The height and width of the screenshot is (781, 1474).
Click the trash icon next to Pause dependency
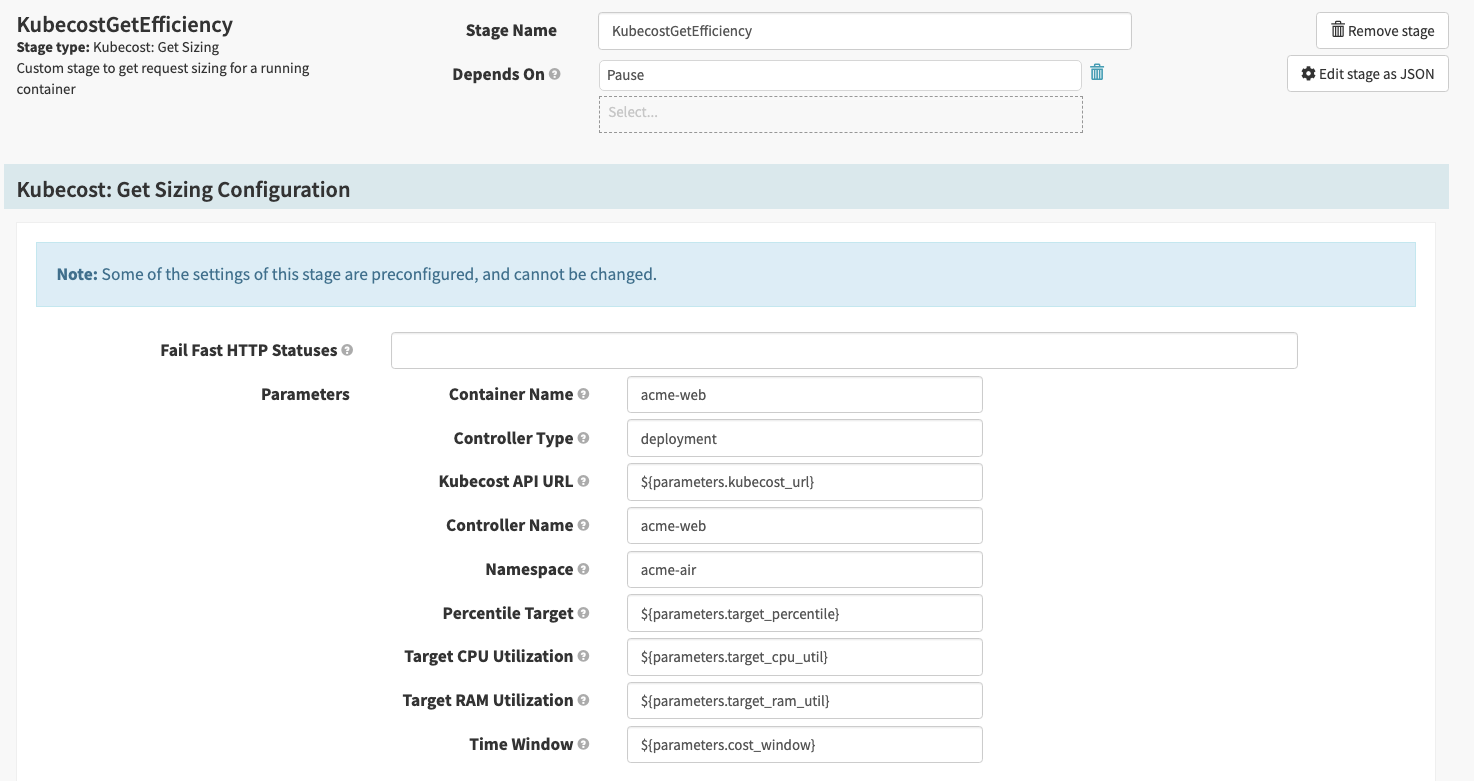[1097, 72]
